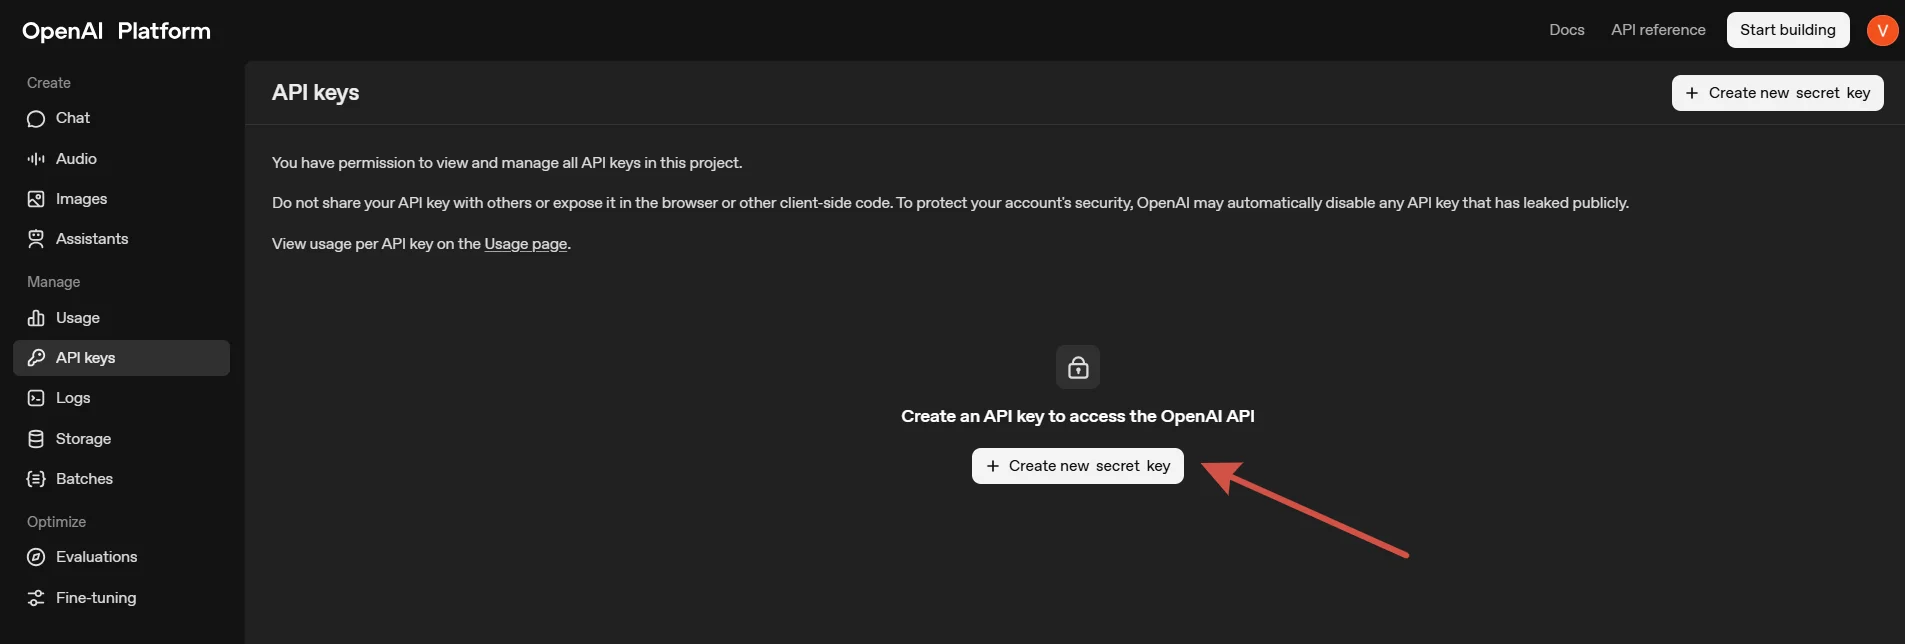Click the API keys page heading
Screen dimensions: 1905x644
coord(315,93)
